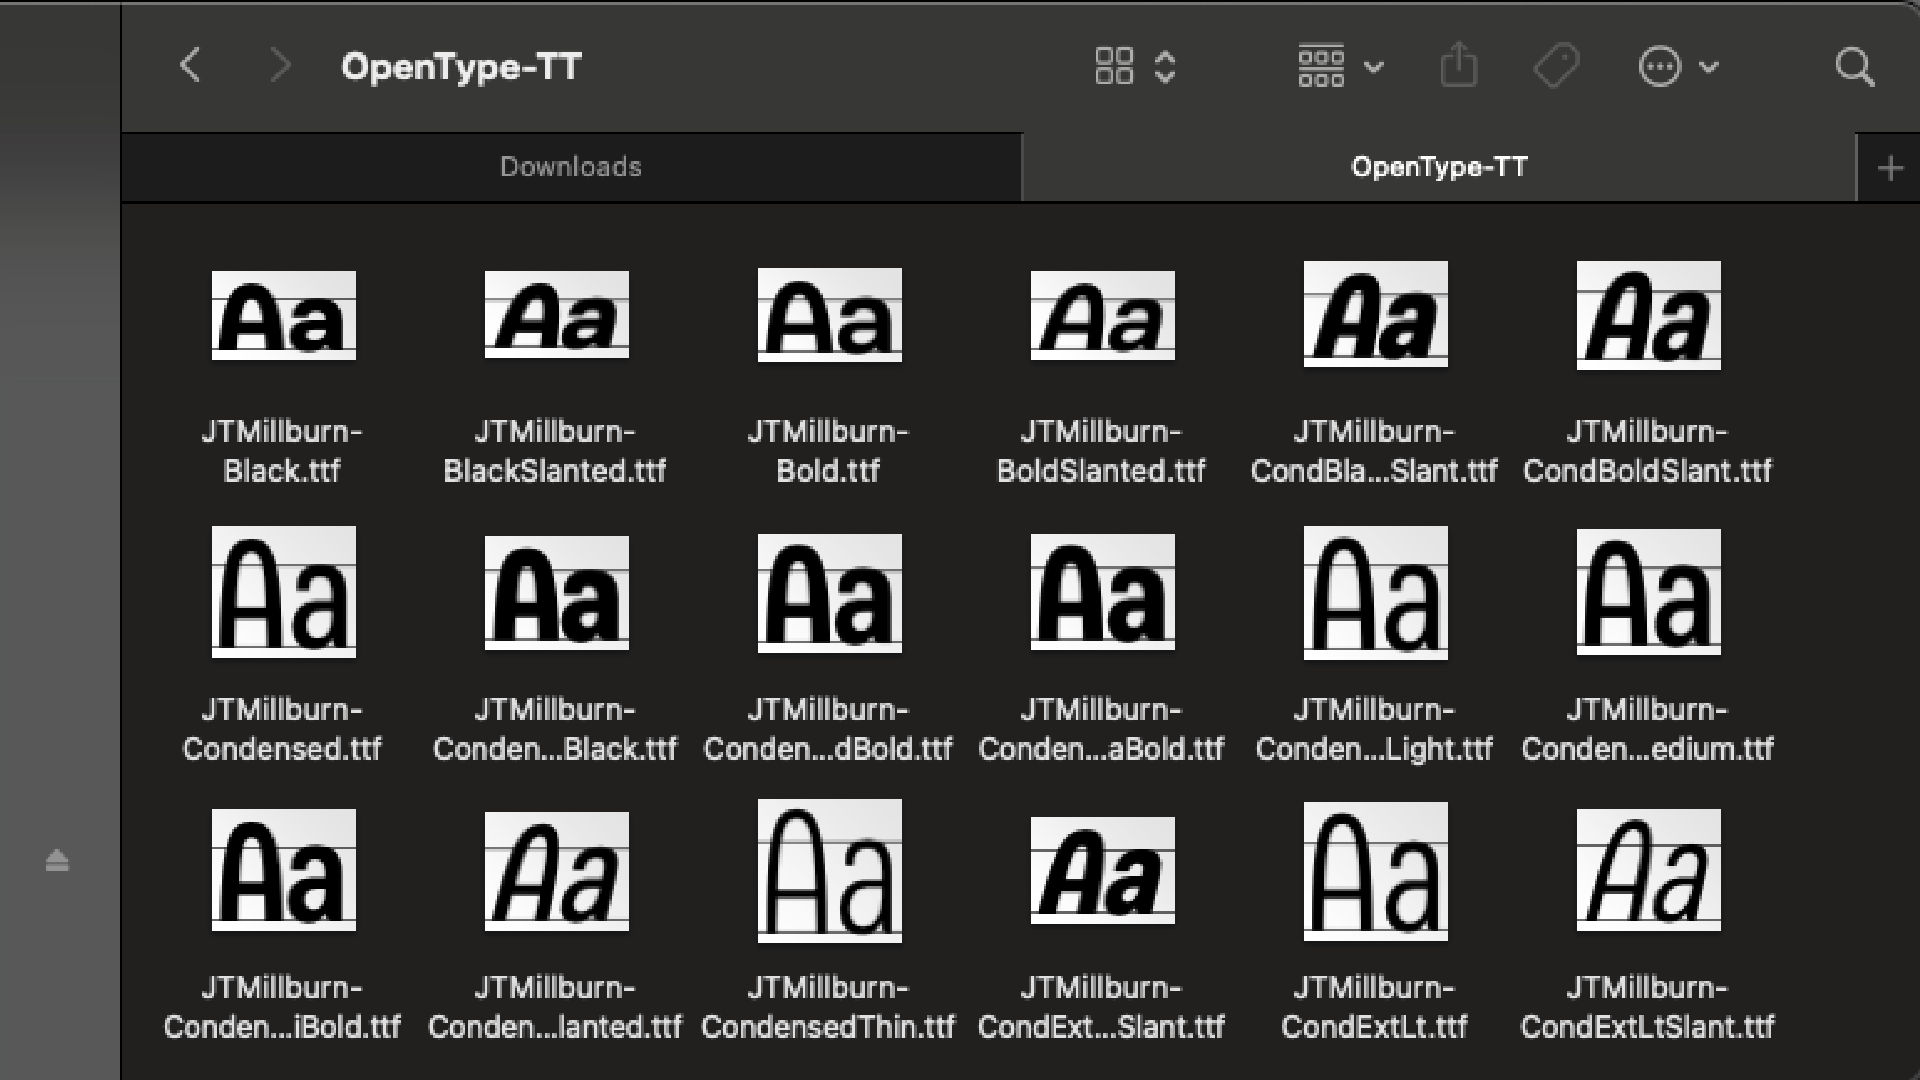Switch to the Downloads tab
Image resolution: width=1920 pixels, height=1080 pixels.
571,167
